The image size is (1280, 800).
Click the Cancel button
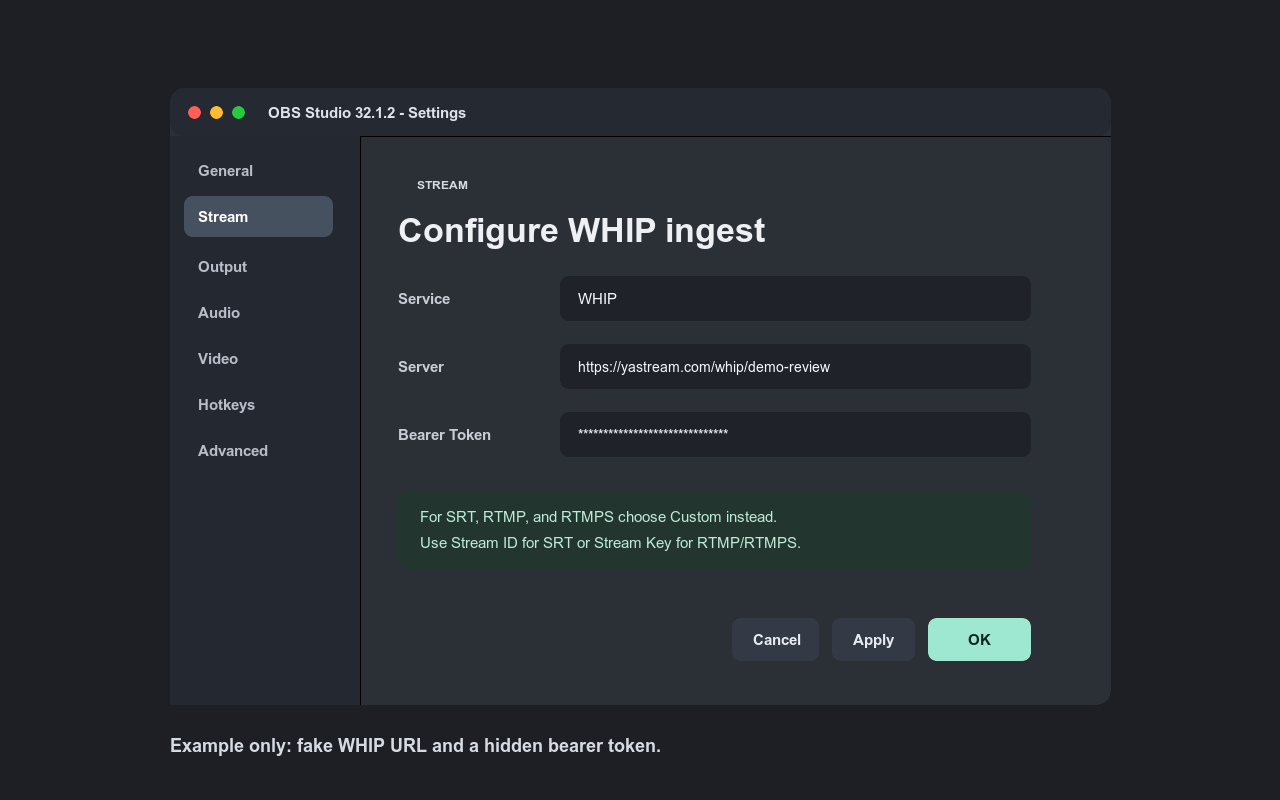[x=776, y=640]
